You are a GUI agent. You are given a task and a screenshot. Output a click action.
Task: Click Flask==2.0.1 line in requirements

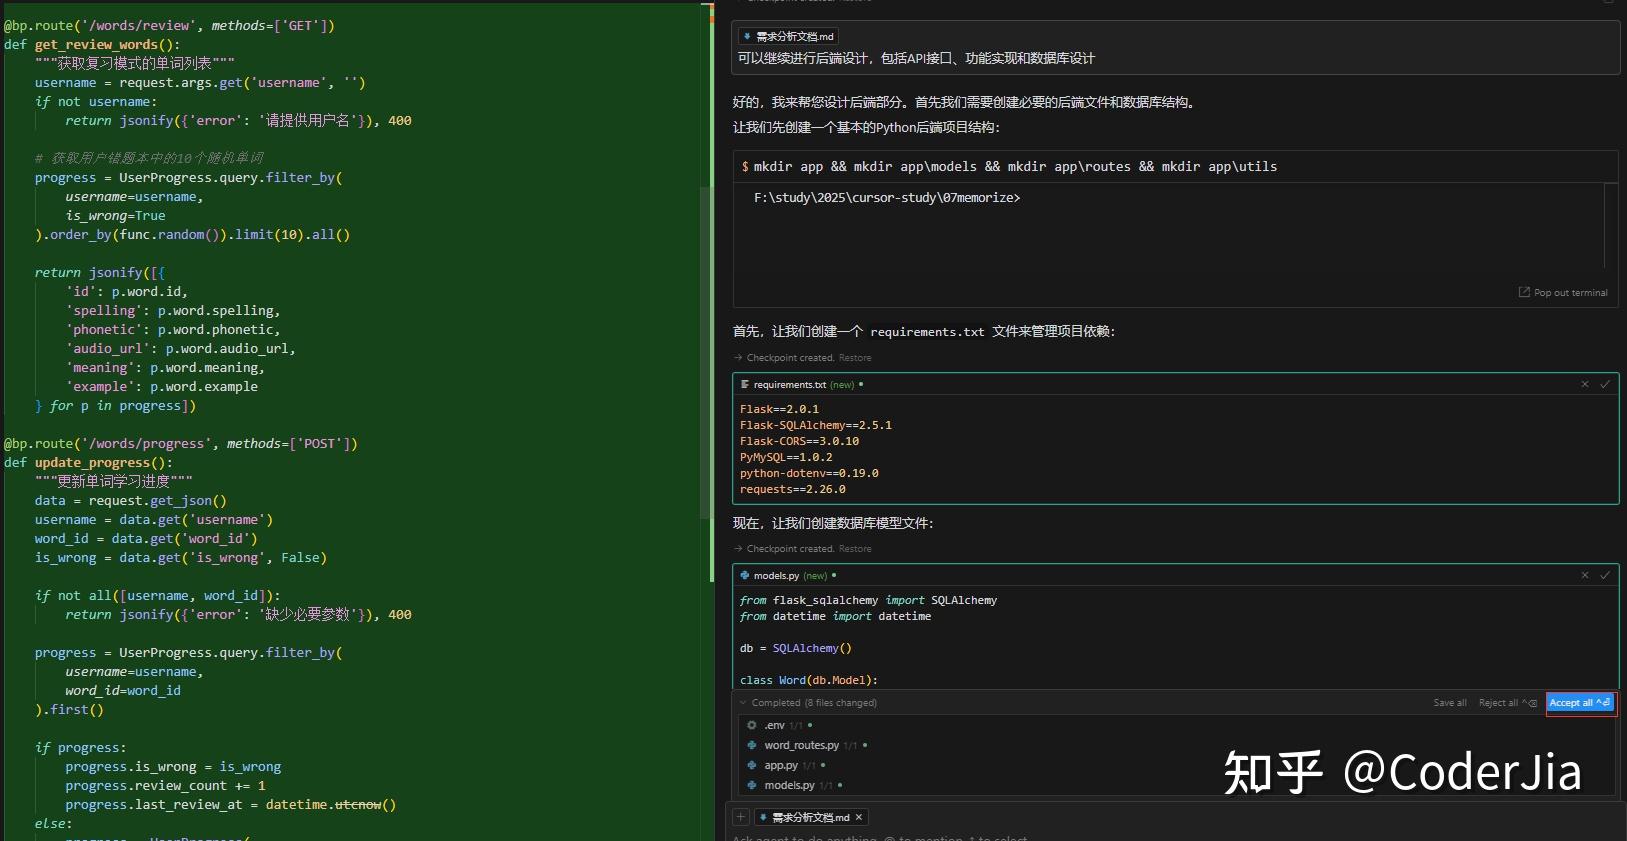click(779, 409)
